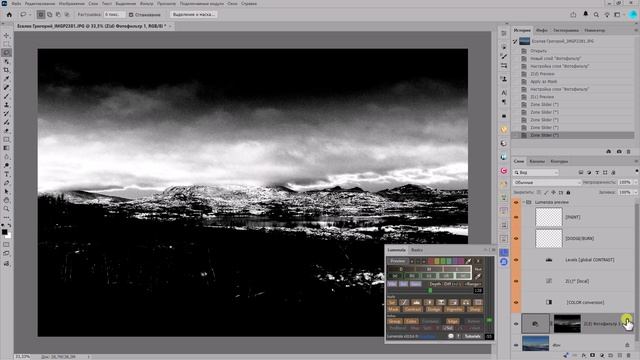Open the workspace switcher dropdown at top right
This screenshot has height=360, width=640.
click(x=618, y=14)
